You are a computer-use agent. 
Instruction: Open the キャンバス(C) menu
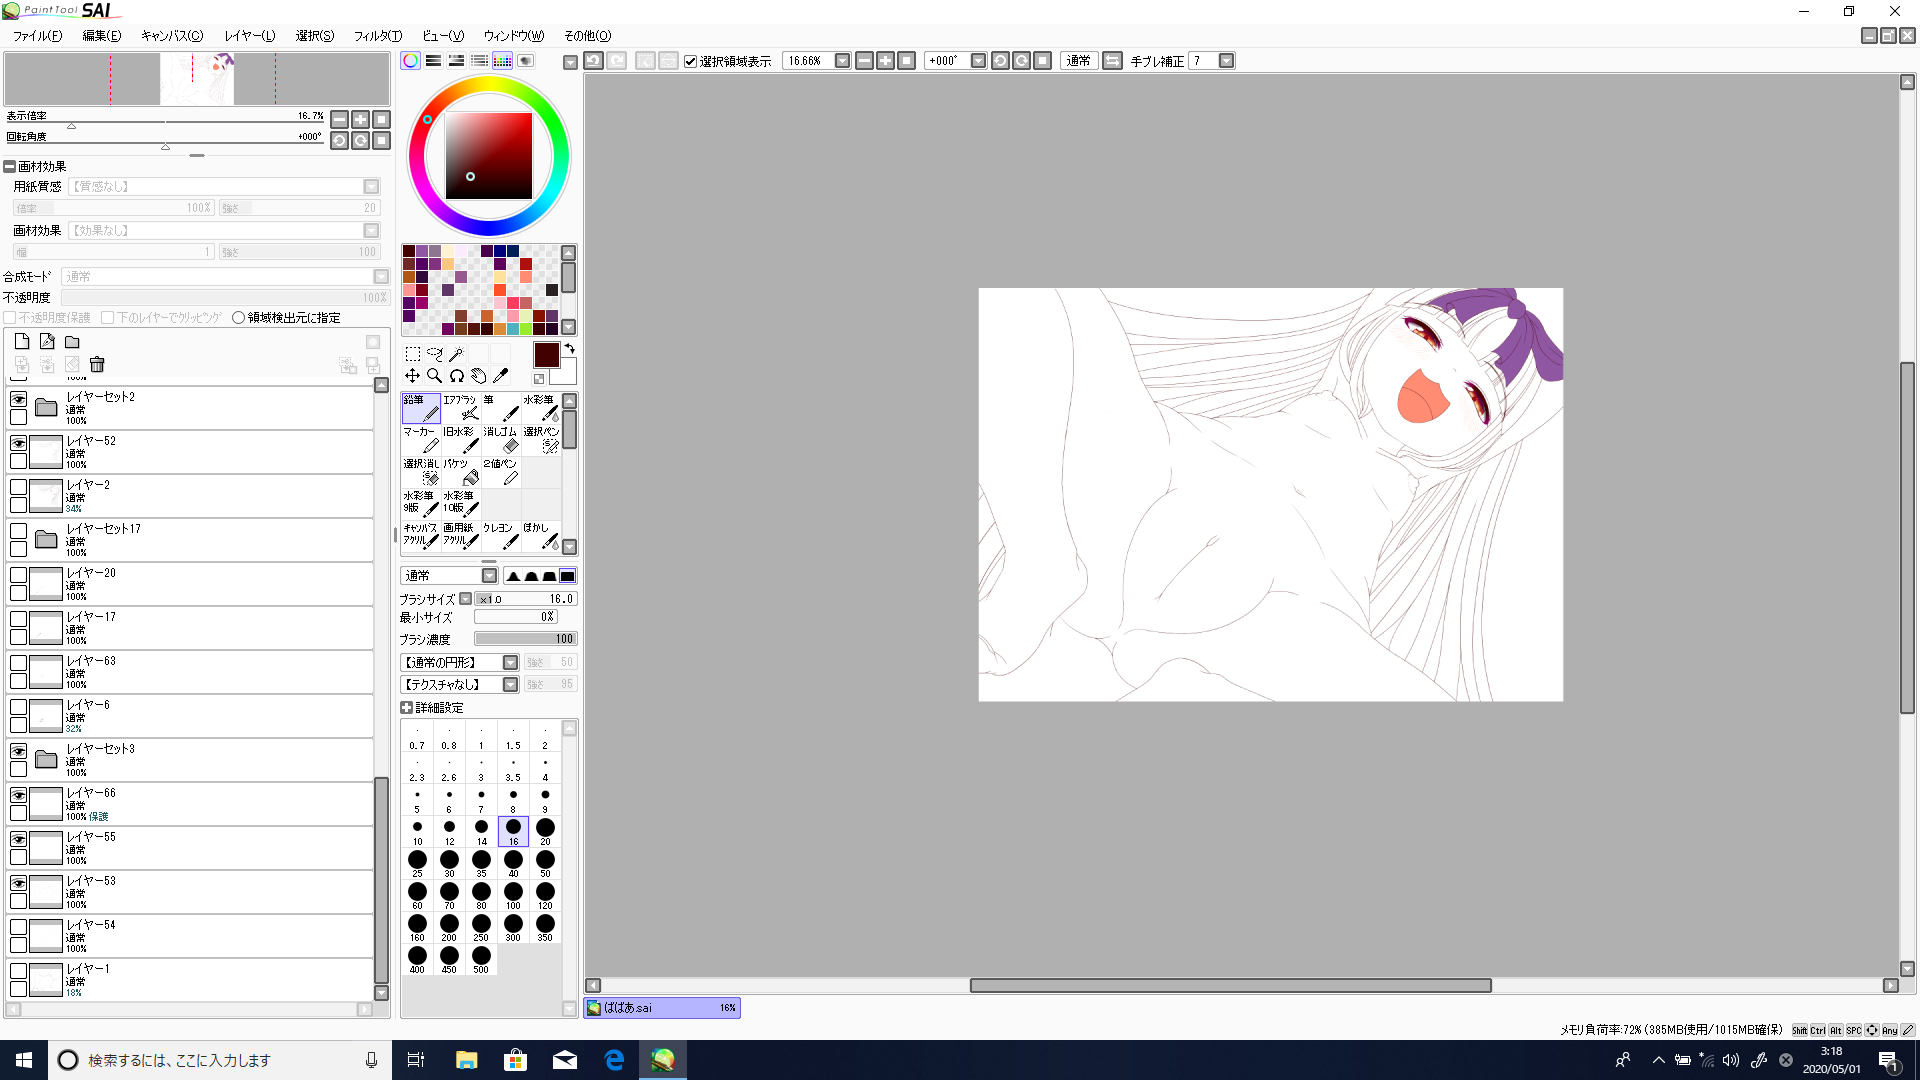coord(172,36)
